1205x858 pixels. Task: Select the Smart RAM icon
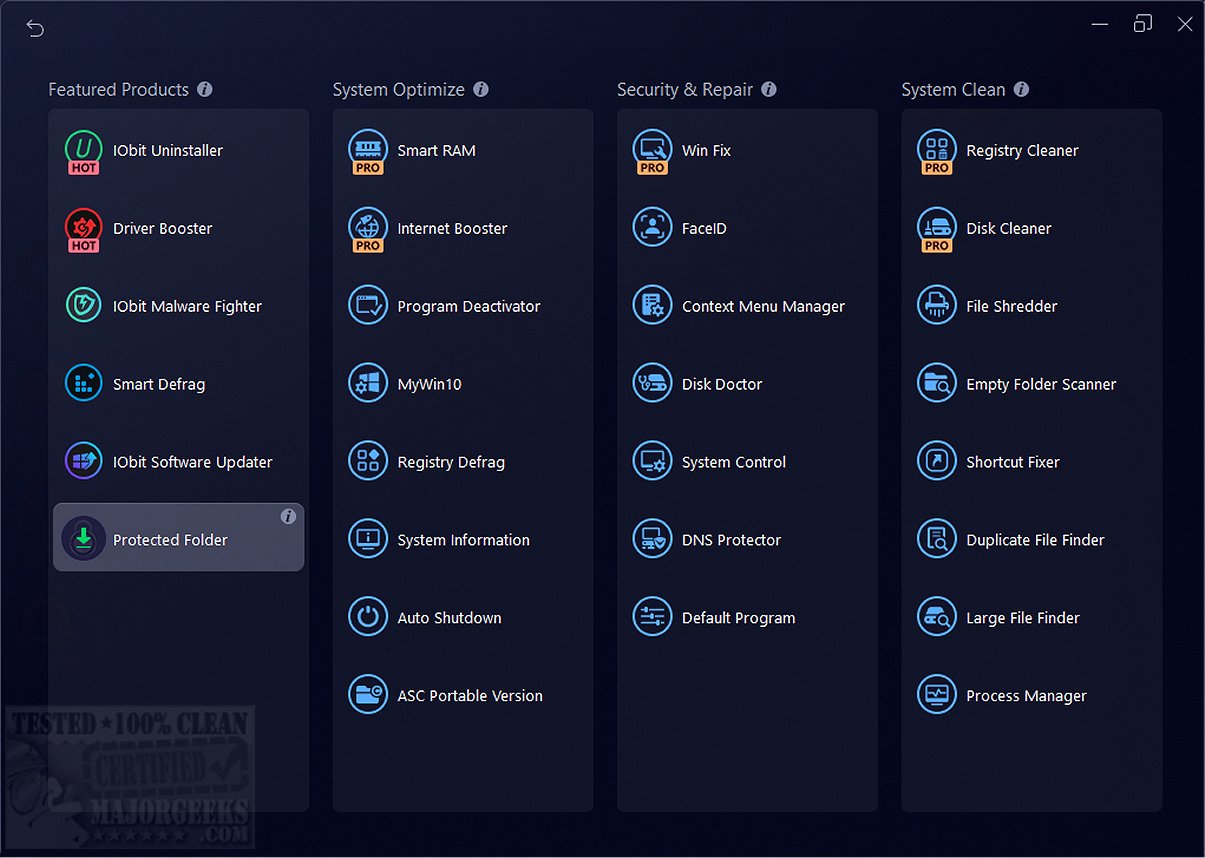click(368, 150)
